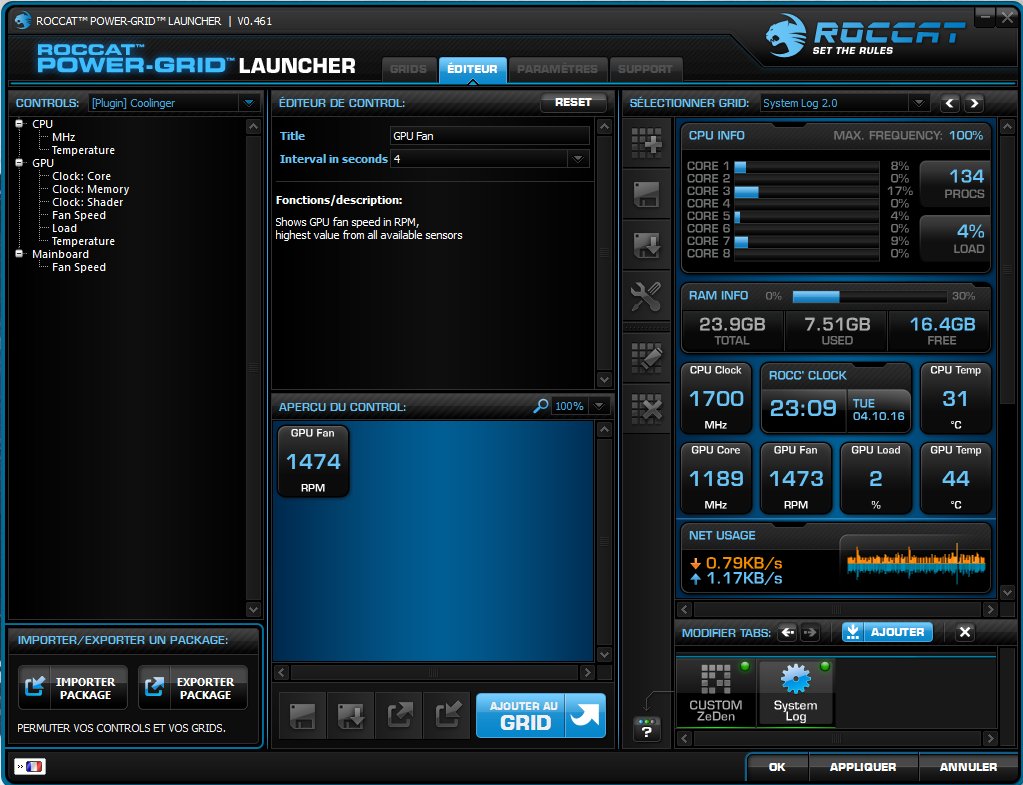Export the control with the outgoing arrow icon

tap(397, 715)
